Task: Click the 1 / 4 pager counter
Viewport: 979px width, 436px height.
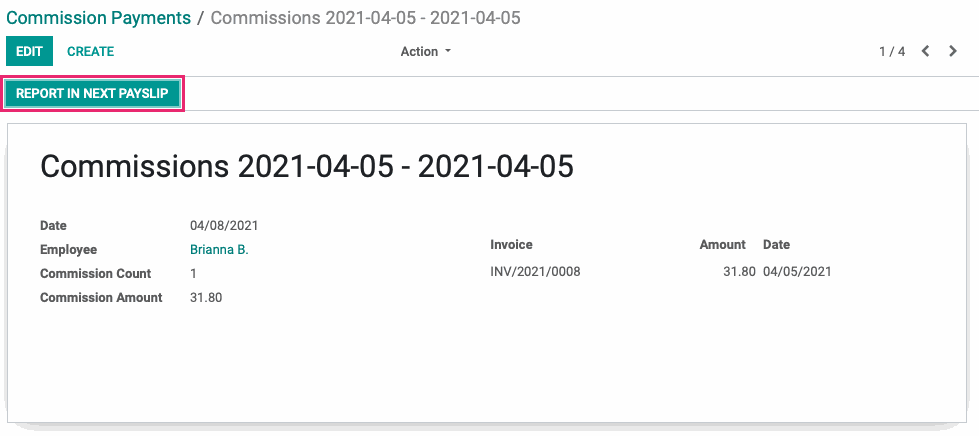Action: pyautogui.click(x=892, y=52)
